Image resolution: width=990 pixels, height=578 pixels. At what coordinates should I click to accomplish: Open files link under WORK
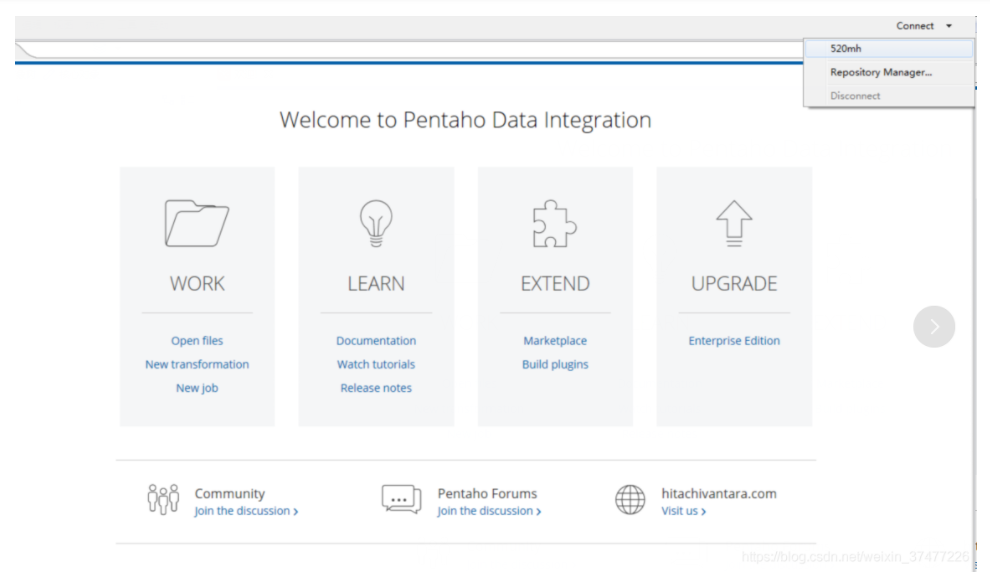[196, 340]
